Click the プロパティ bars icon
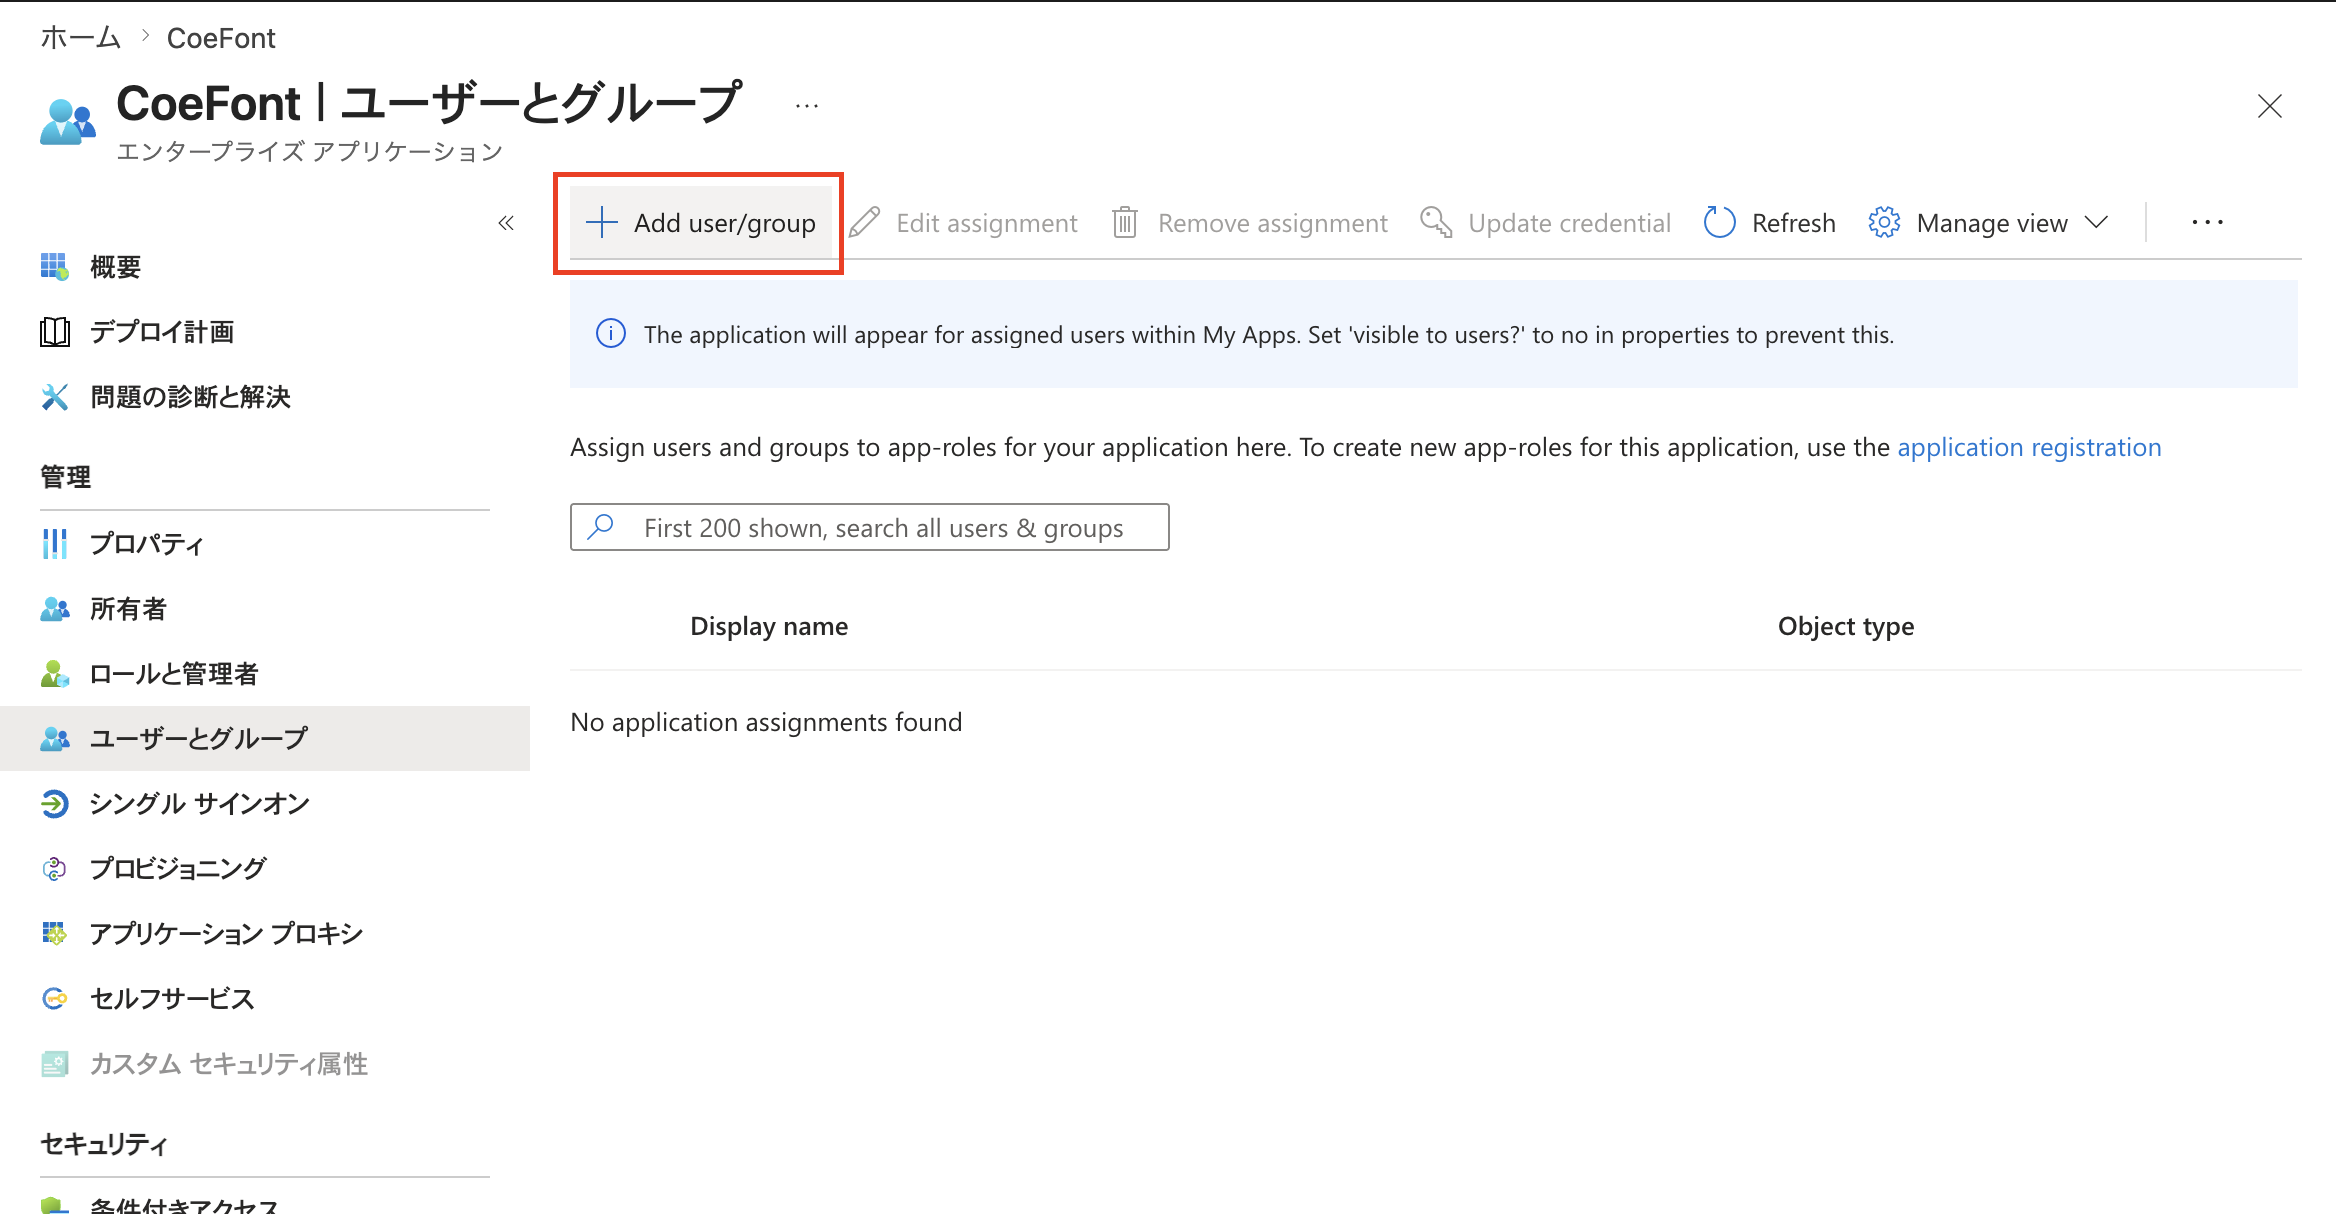The height and width of the screenshot is (1214, 2336). [x=54, y=544]
